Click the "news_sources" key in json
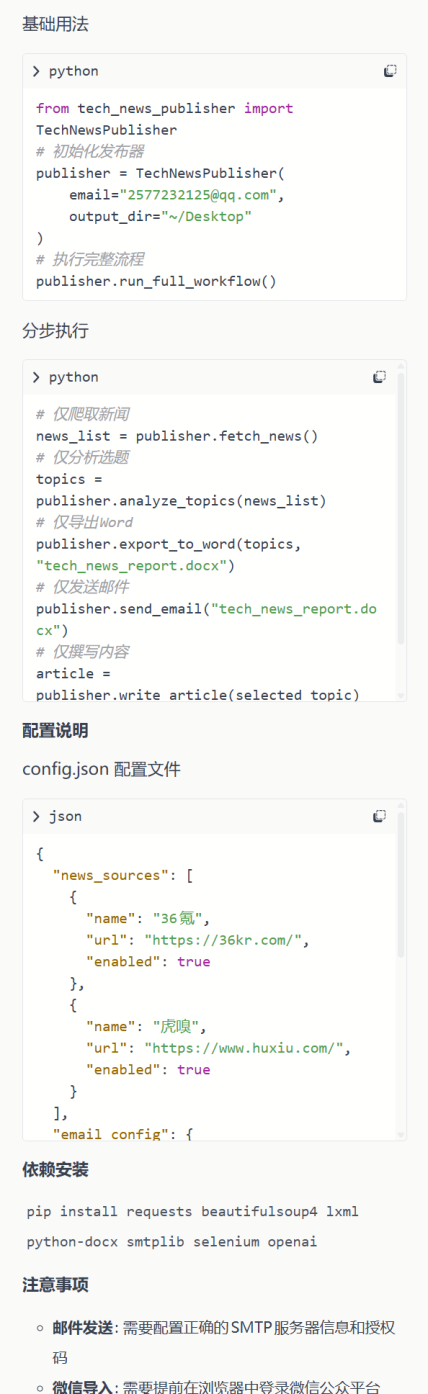 click(x=111, y=875)
